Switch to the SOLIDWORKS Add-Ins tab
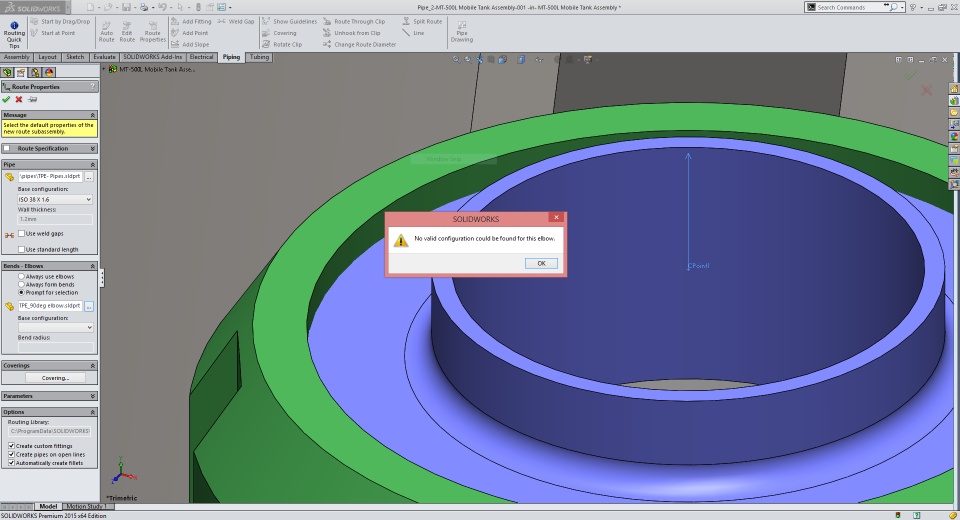This screenshot has height=520, width=960. pyautogui.click(x=152, y=57)
